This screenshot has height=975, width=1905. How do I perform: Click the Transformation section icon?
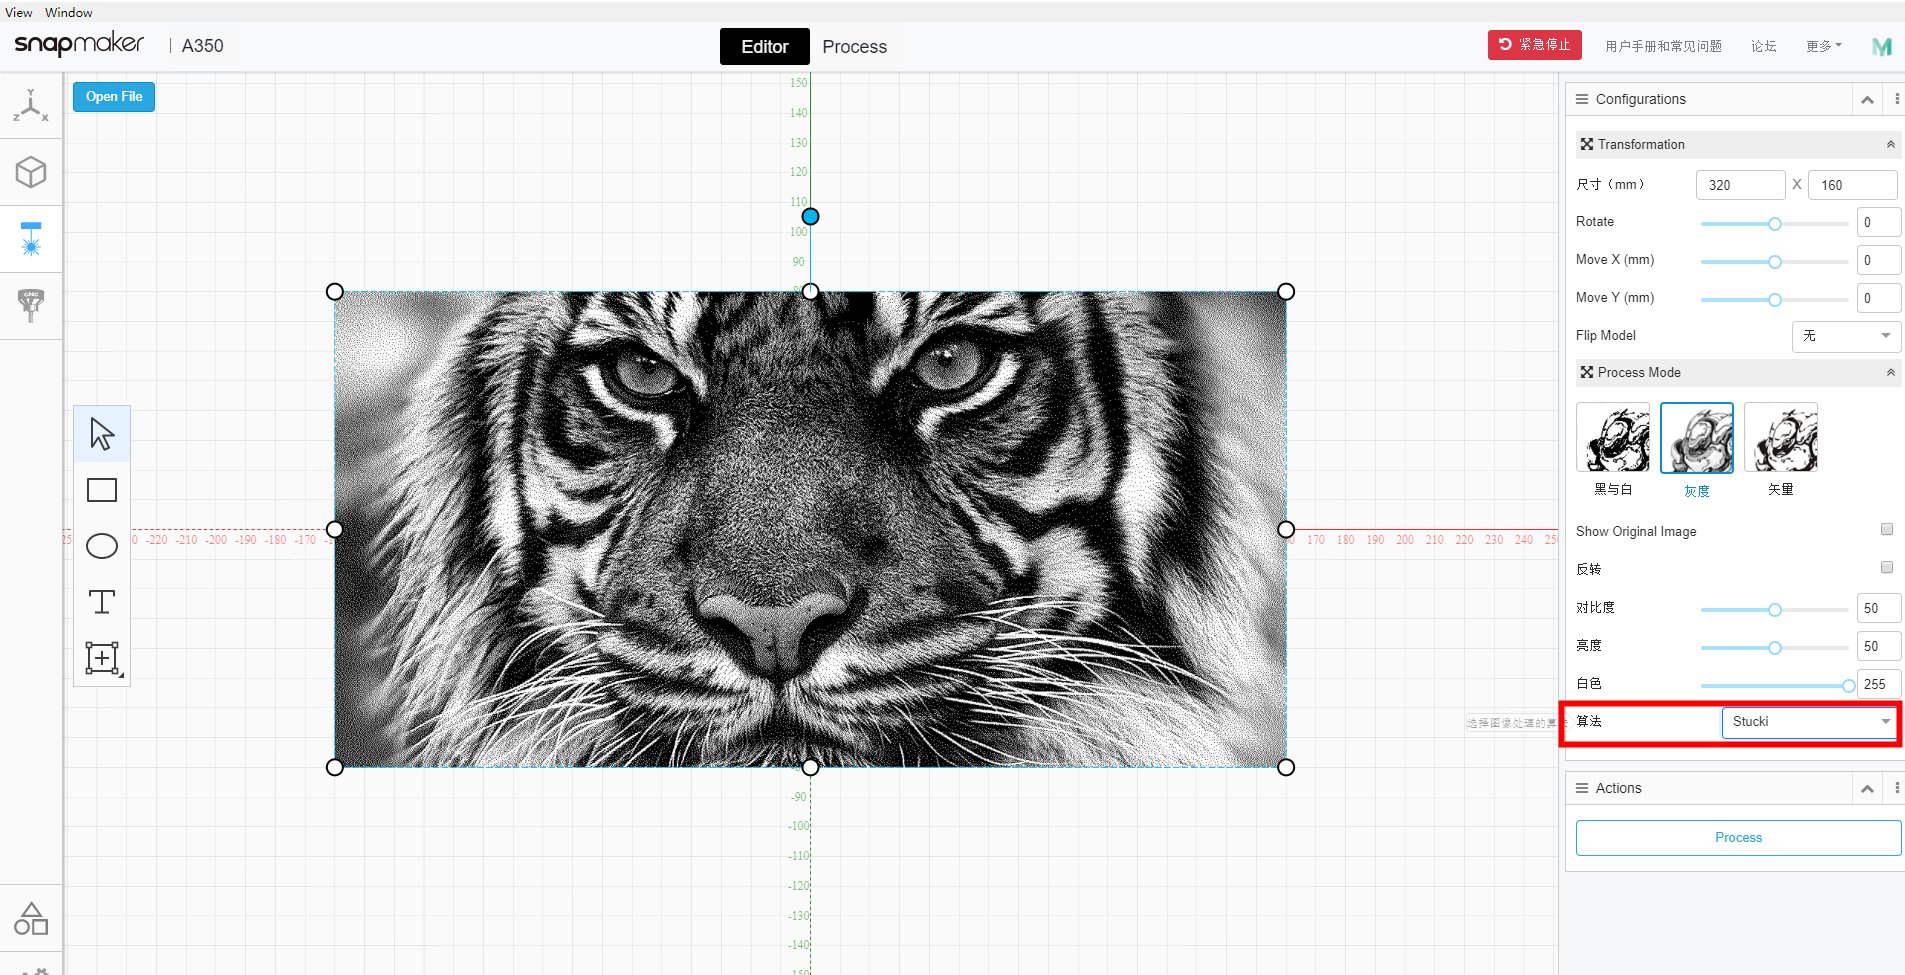(1587, 144)
